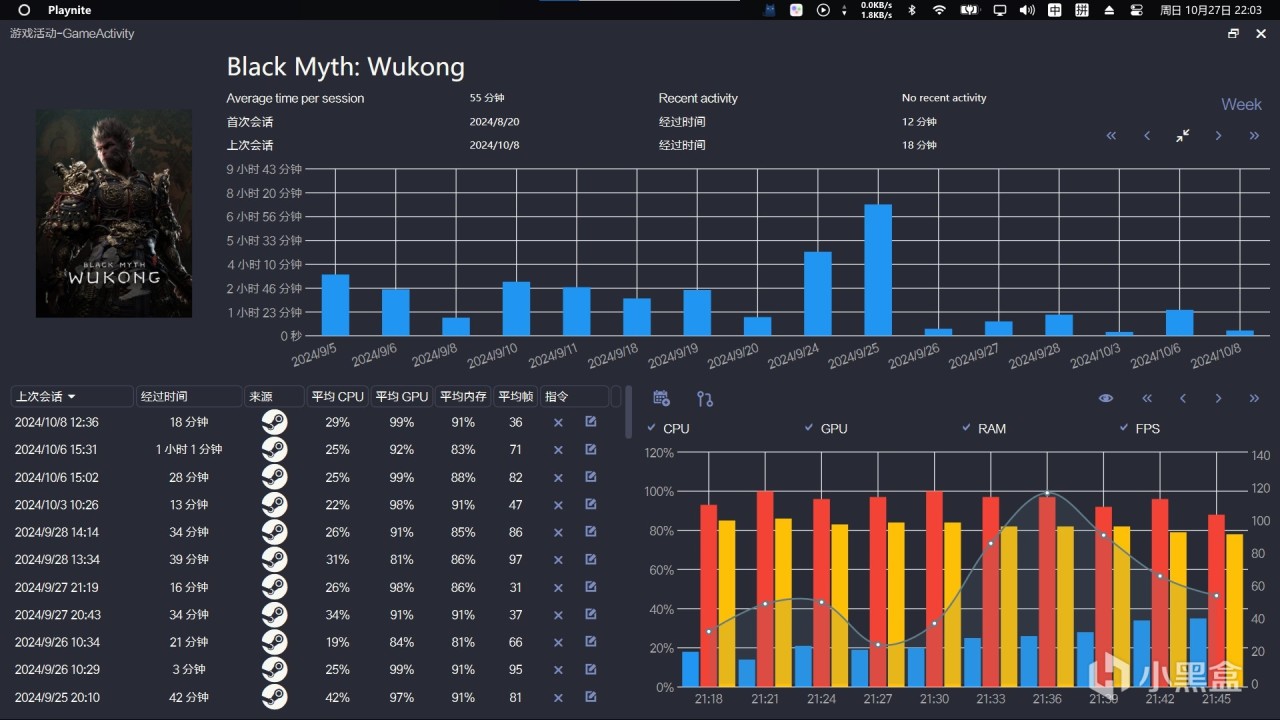Toggle the eye visibility icon above performance chart
This screenshot has width=1280, height=720.
click(x=1106, y=398)
